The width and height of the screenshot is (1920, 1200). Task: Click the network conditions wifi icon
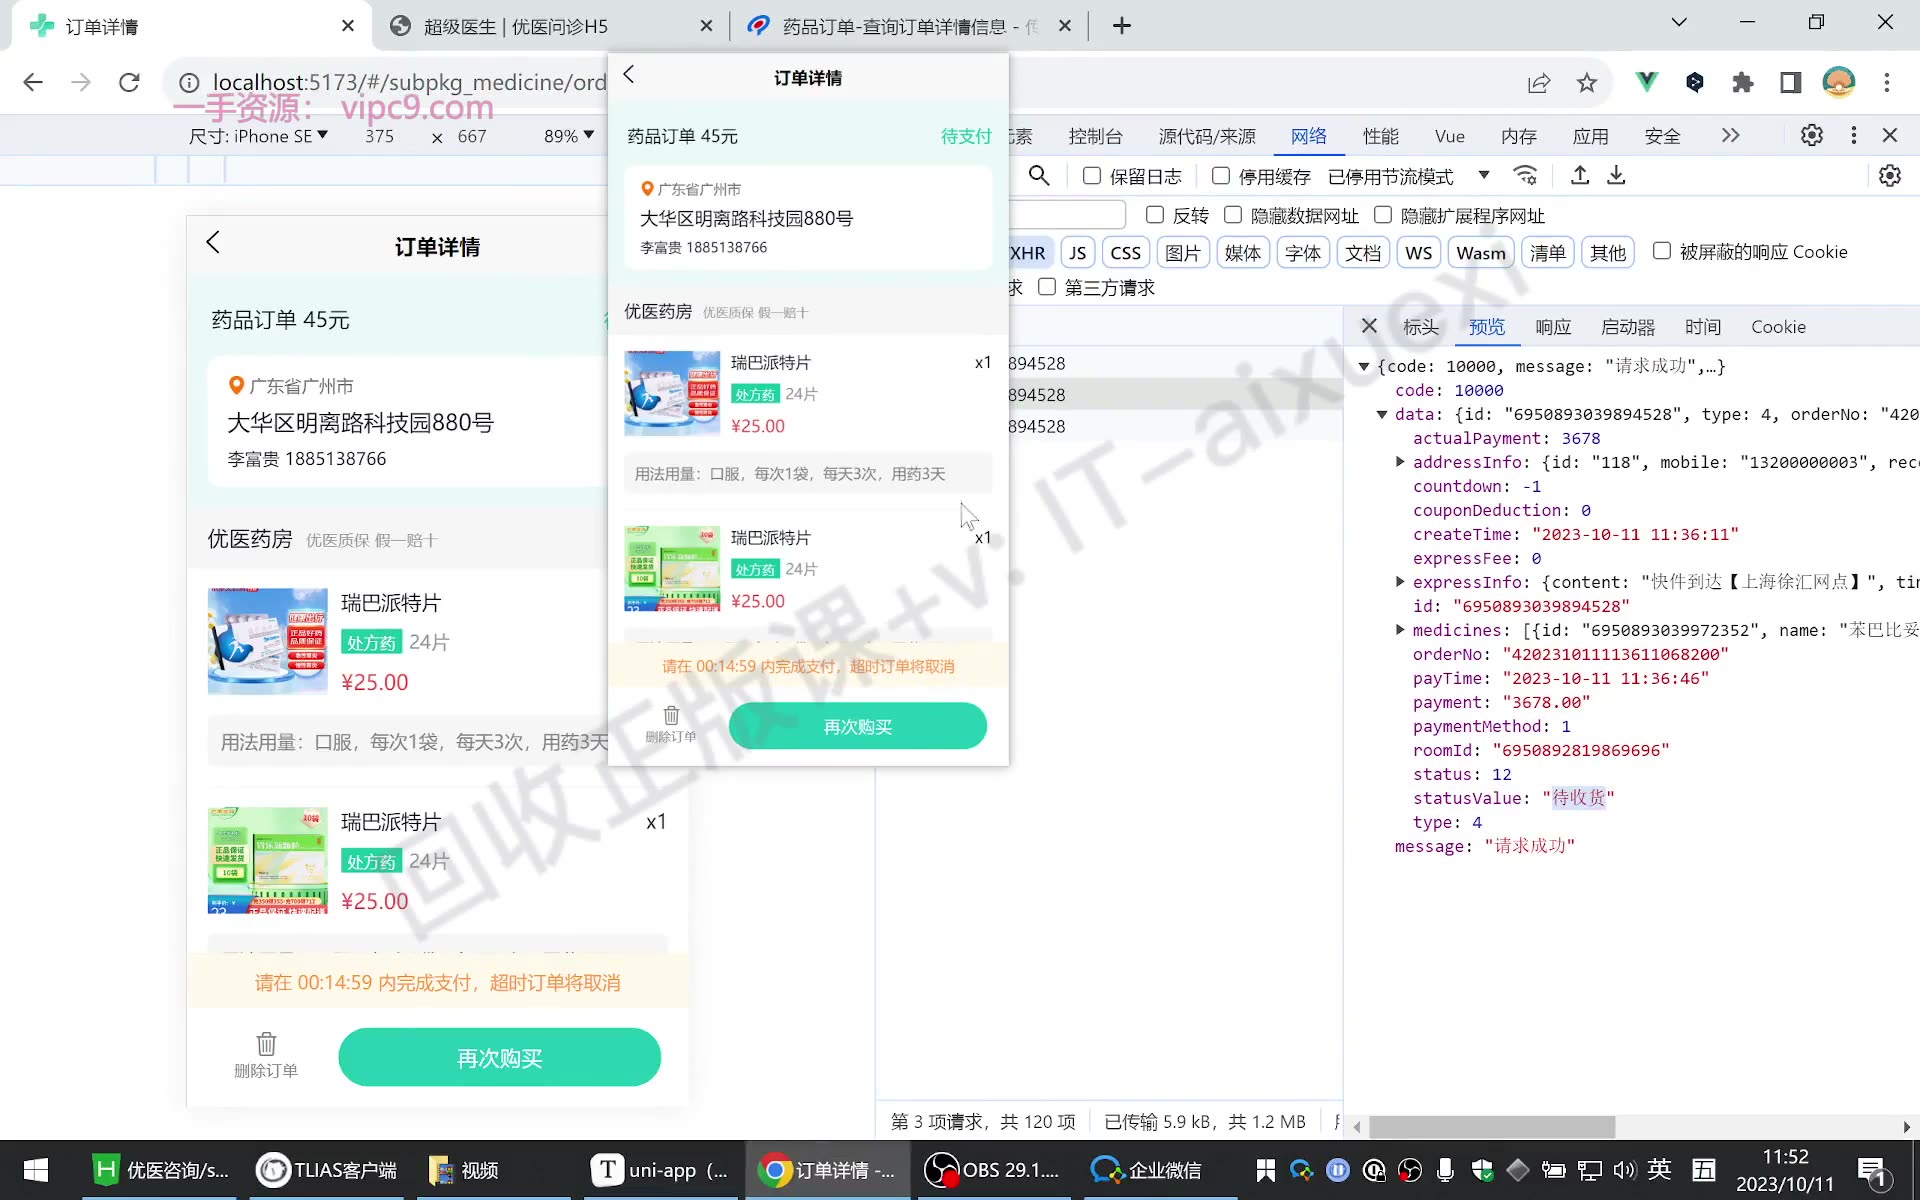tap(1525, 176)
